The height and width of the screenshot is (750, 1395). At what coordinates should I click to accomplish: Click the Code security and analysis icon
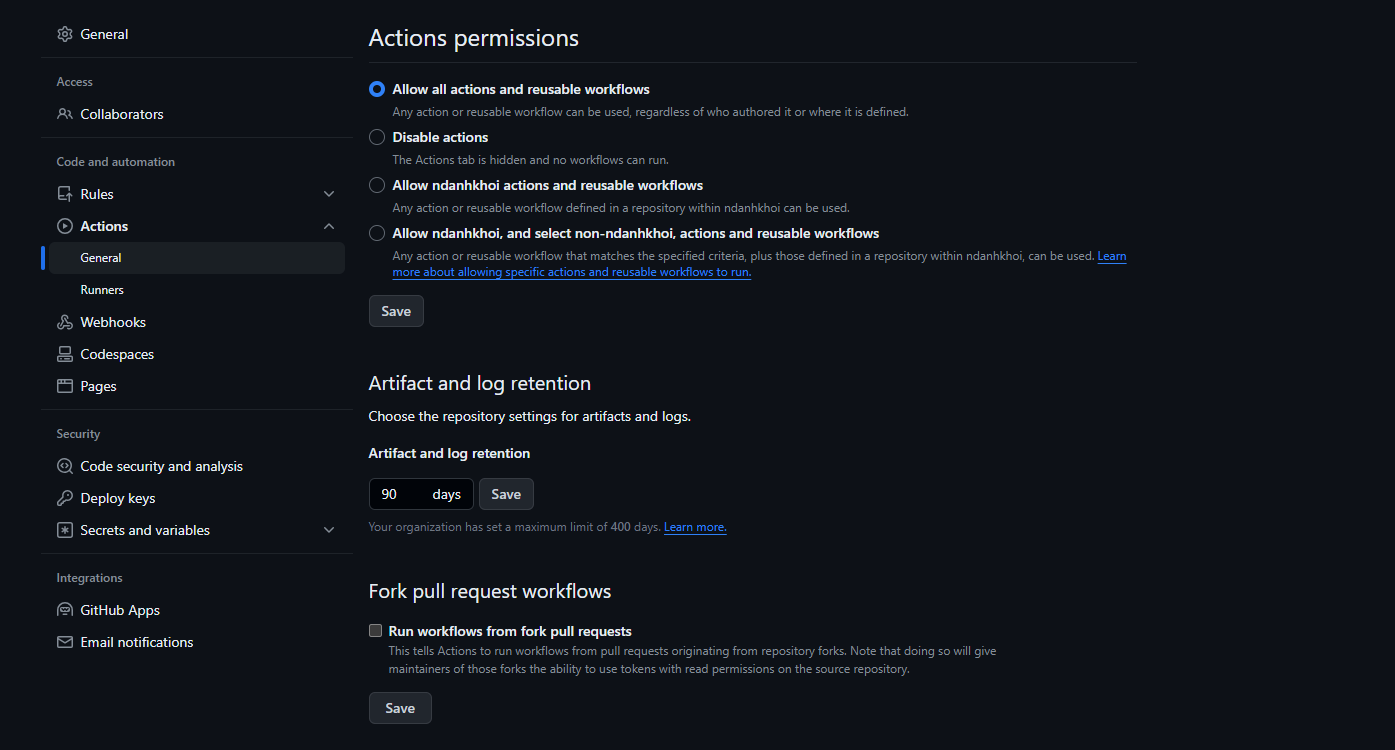(65, 466)
